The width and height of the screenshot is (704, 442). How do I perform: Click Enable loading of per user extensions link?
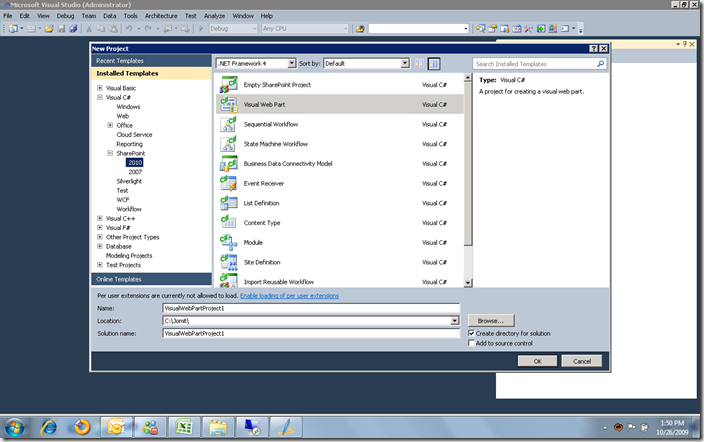tap(289, 296)
